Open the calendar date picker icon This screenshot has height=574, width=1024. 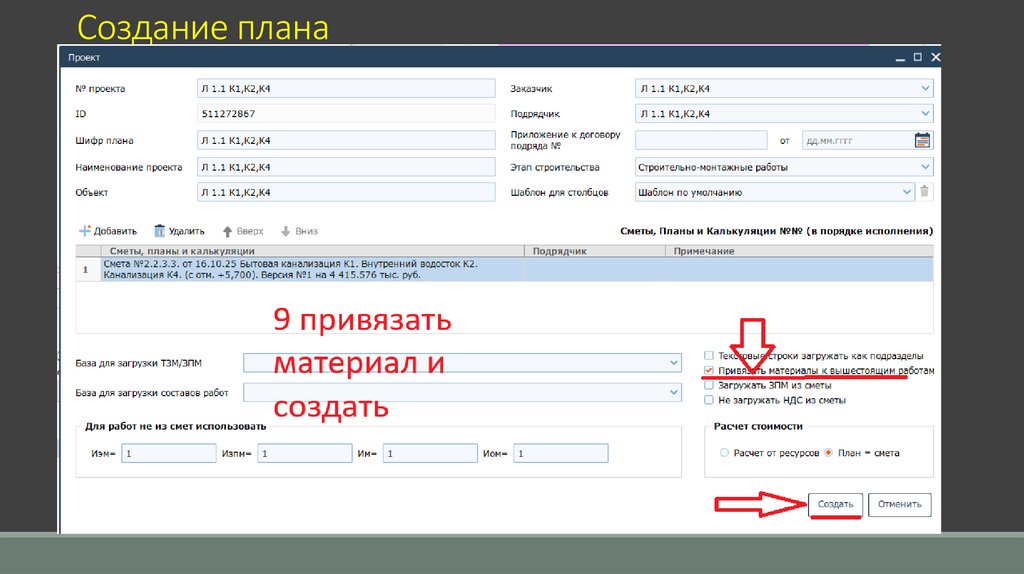922,140
